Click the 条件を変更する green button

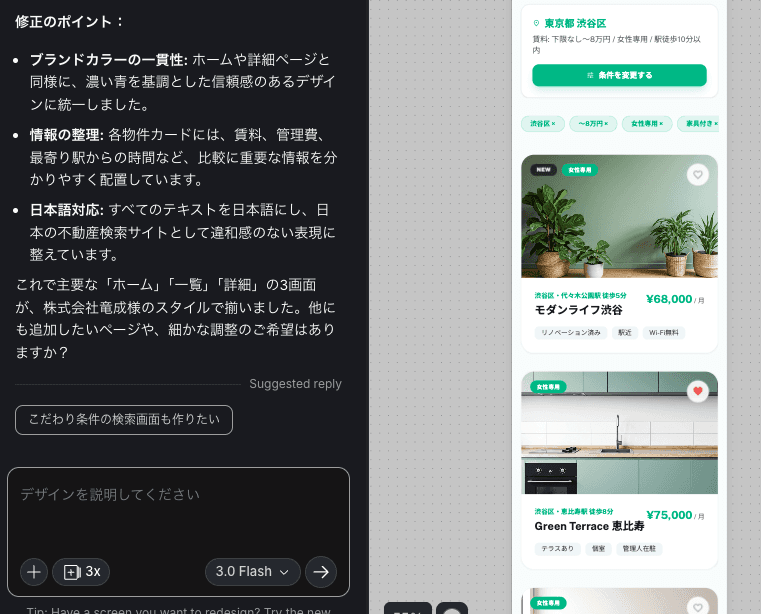[x=619, y=75]
